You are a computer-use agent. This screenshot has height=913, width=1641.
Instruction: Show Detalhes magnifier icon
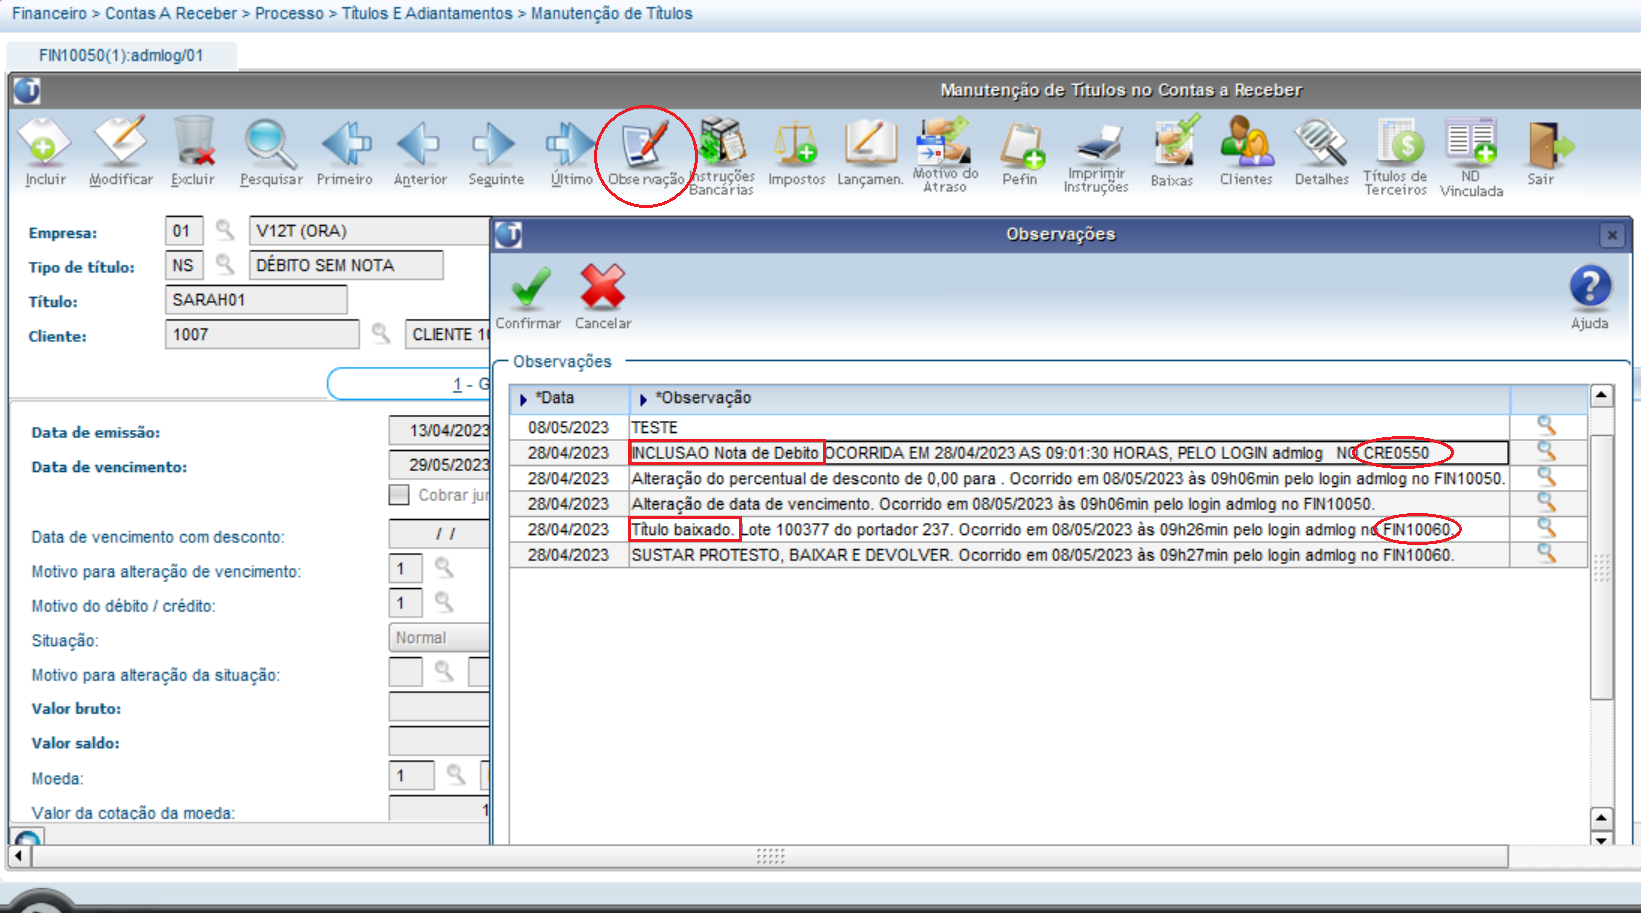pyautogui.click(x=1322, y=152)
